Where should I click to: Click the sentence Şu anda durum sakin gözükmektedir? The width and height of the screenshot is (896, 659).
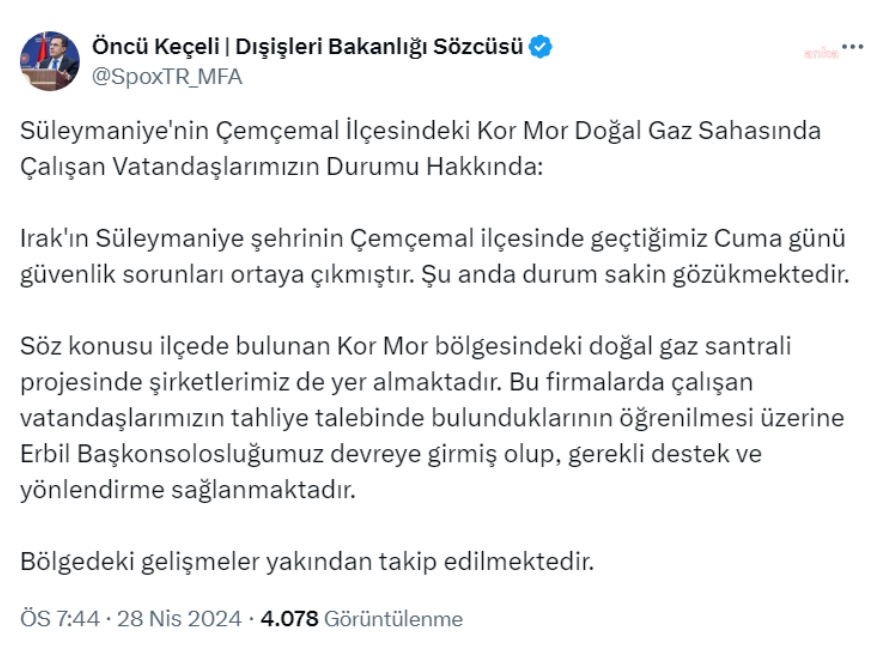(635, 275)
